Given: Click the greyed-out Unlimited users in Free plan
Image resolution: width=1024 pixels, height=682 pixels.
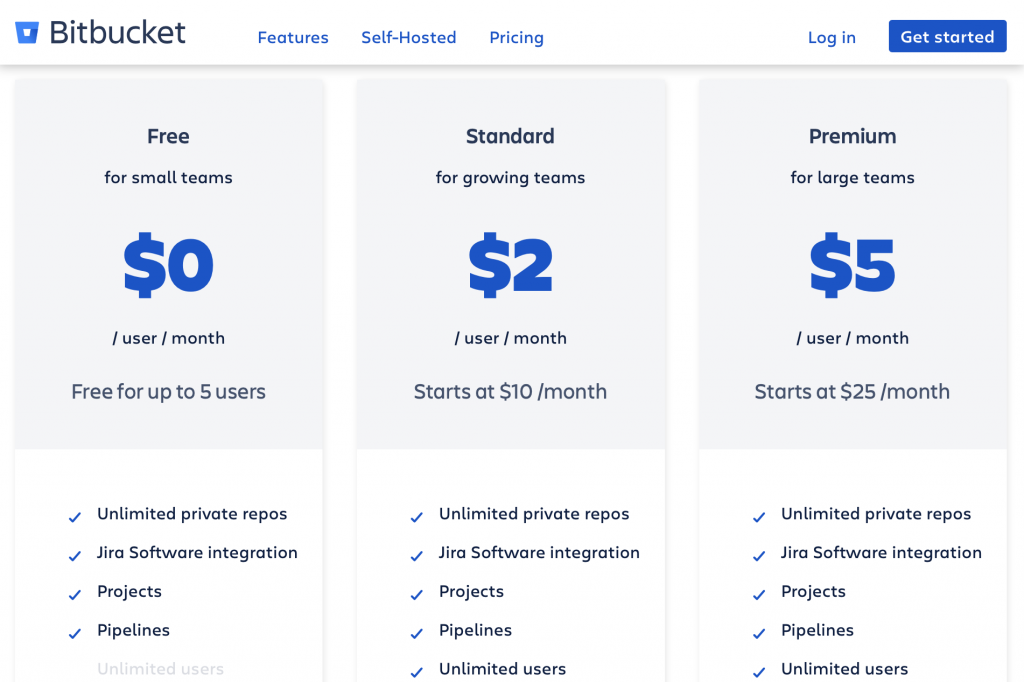Looking at the screenshot, I should coord(160,669).
